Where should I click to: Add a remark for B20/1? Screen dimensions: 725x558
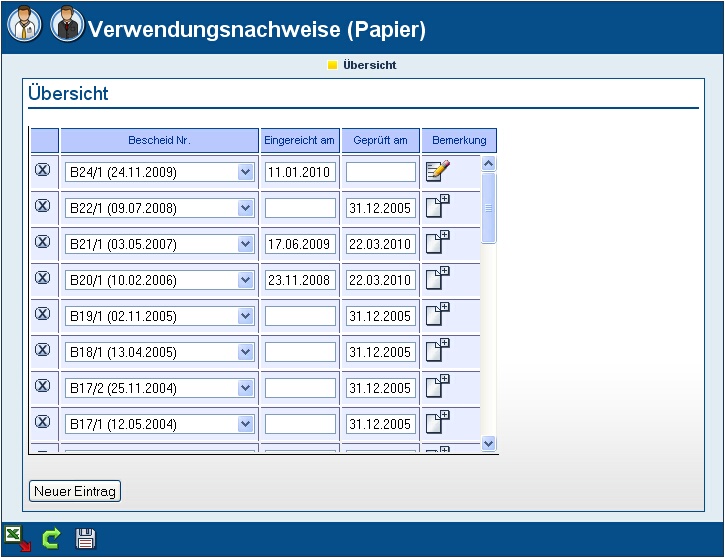click(x=437, y=278)
